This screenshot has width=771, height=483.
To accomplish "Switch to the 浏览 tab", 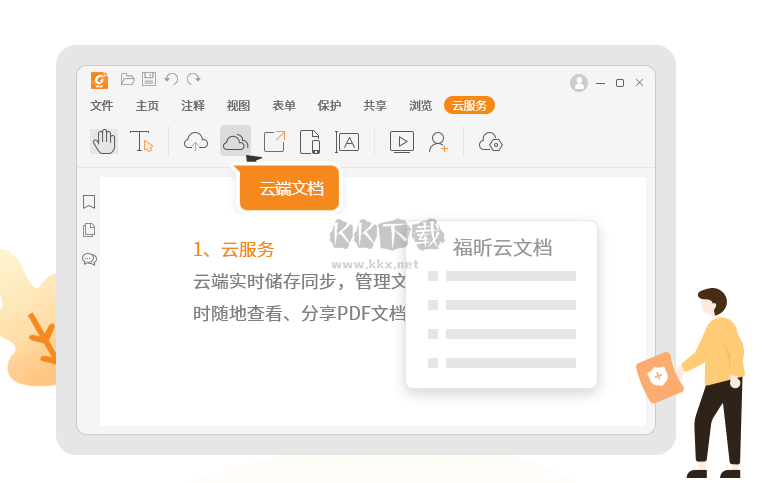I will coord(420,106).
